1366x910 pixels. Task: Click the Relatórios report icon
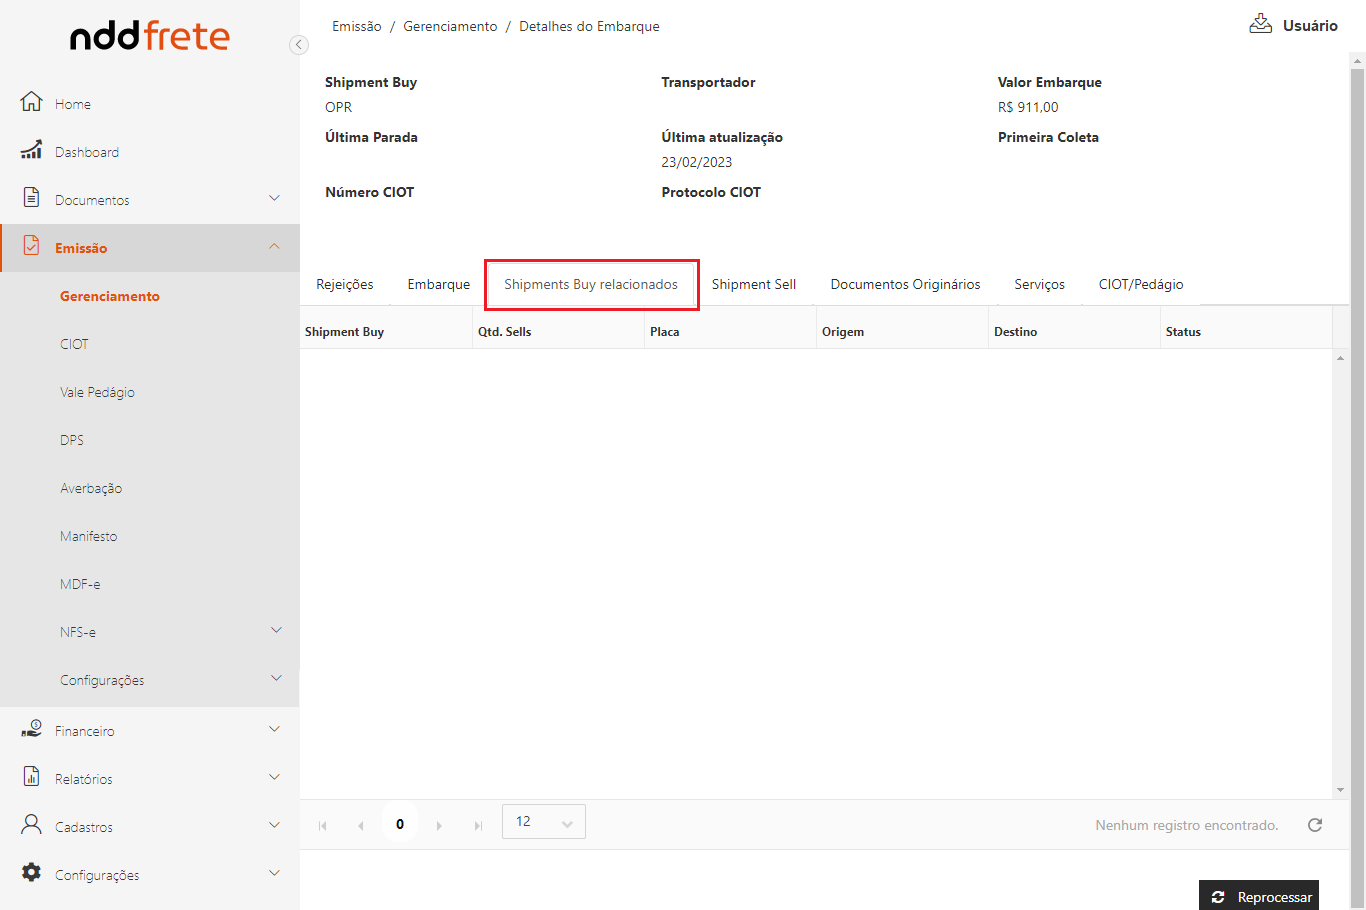point(32,777)
